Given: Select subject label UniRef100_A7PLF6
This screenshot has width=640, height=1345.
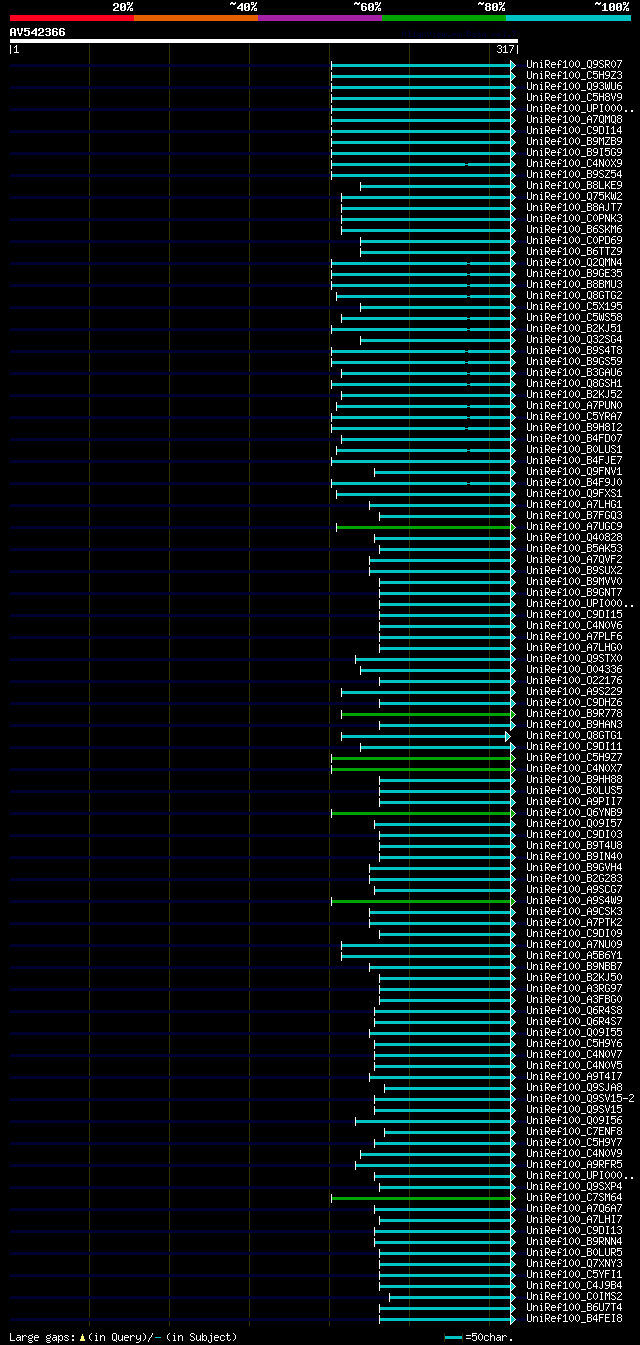Looking at the screenshot, I should [573, 637].
